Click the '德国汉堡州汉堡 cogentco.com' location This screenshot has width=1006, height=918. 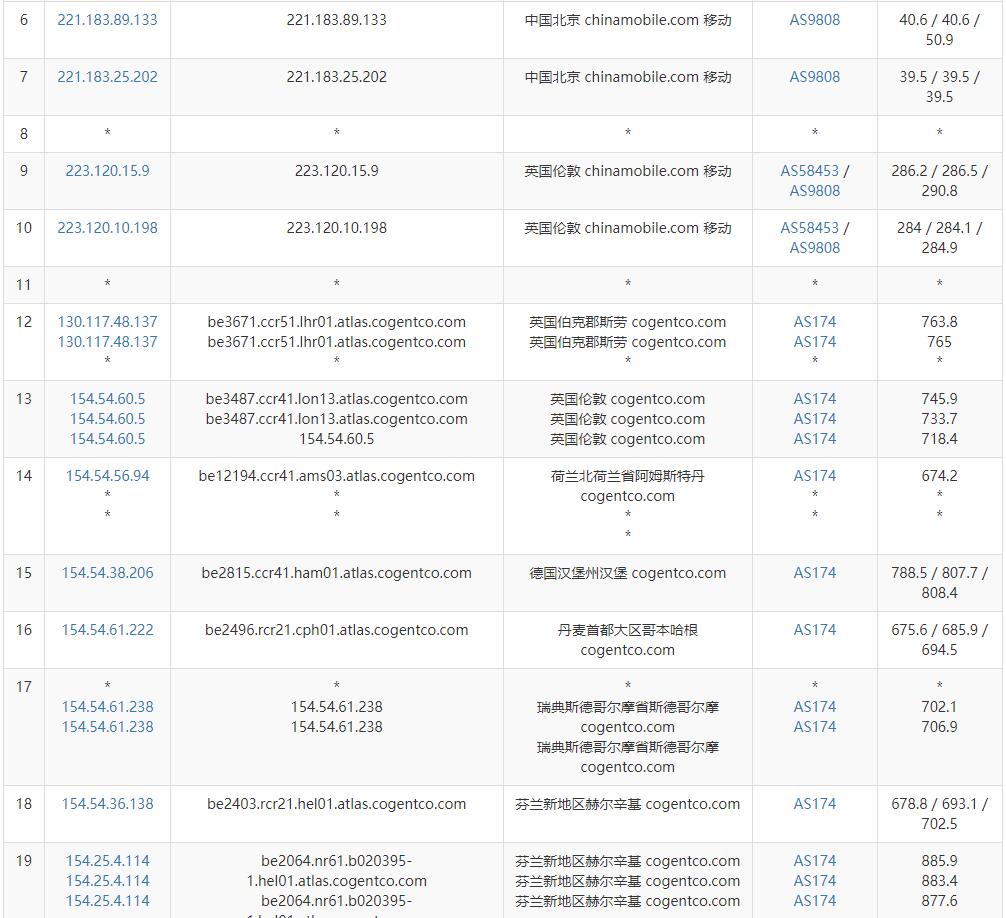coord(627,573)
